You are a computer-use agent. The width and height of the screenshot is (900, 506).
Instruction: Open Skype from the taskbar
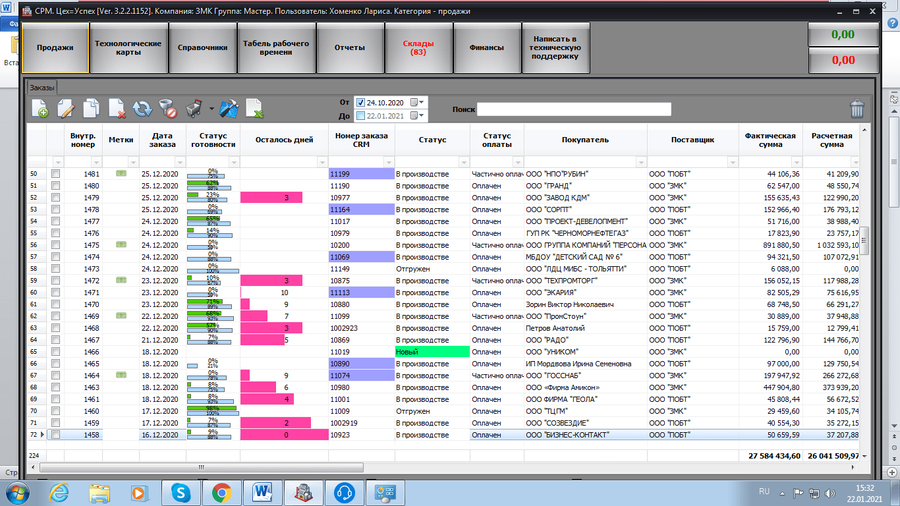(x=181, y=491)
